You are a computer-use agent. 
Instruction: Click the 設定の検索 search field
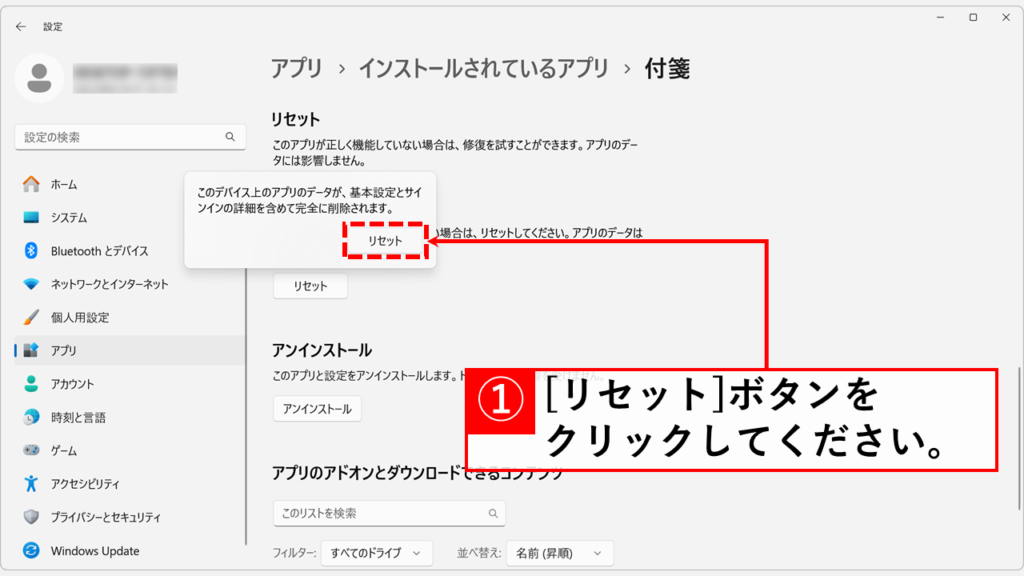coord(130,137)
